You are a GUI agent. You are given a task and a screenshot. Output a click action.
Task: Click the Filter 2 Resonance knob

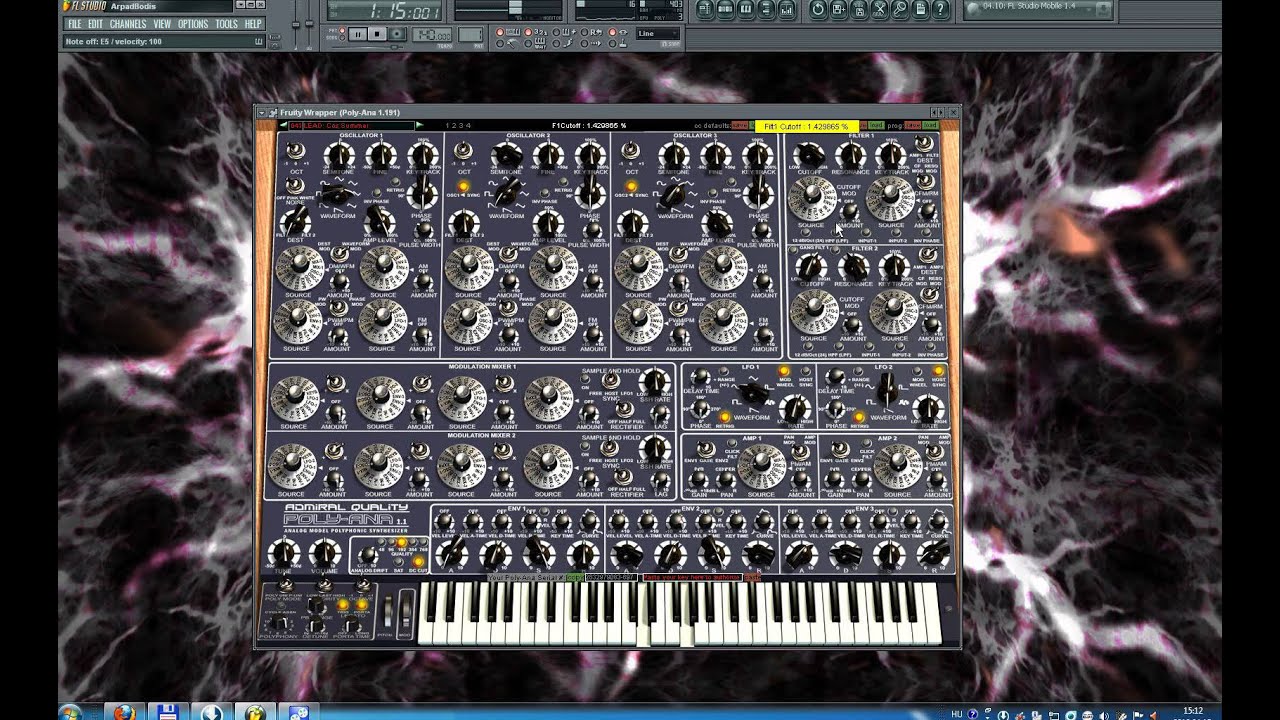point(853,266)
